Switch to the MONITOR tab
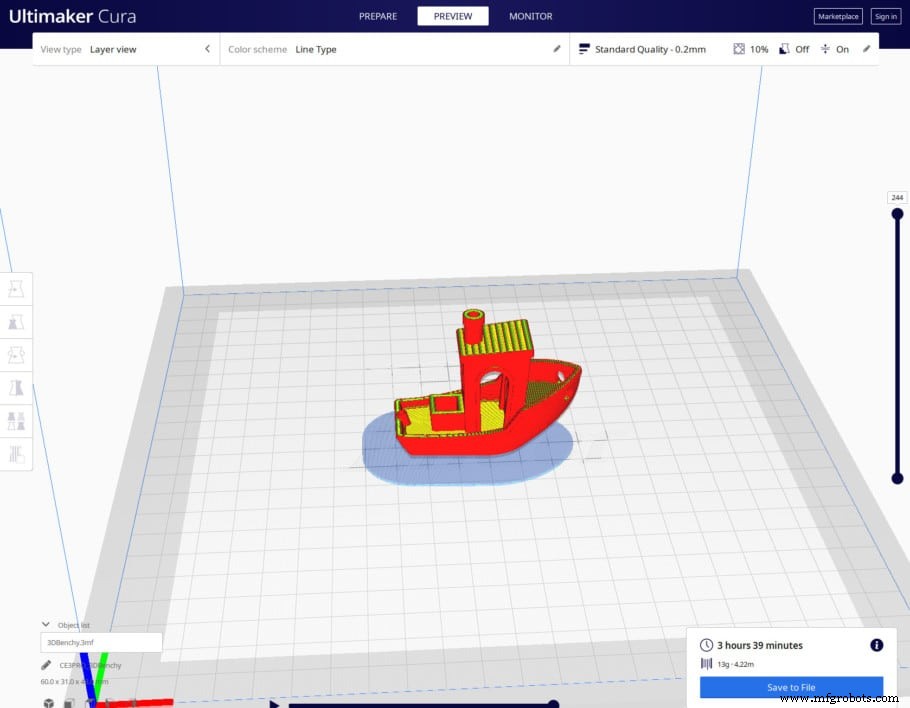 (530, 16)
